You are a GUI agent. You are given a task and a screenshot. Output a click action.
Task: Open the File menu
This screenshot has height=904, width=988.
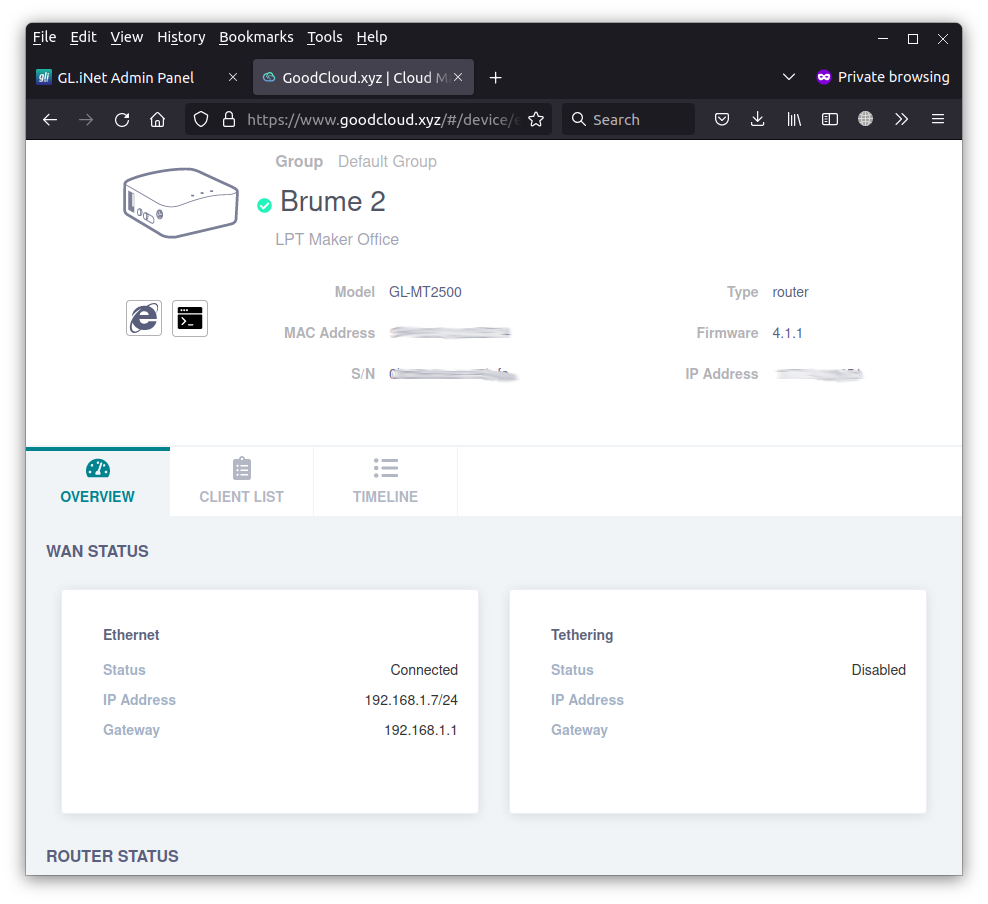coord(45,37)
